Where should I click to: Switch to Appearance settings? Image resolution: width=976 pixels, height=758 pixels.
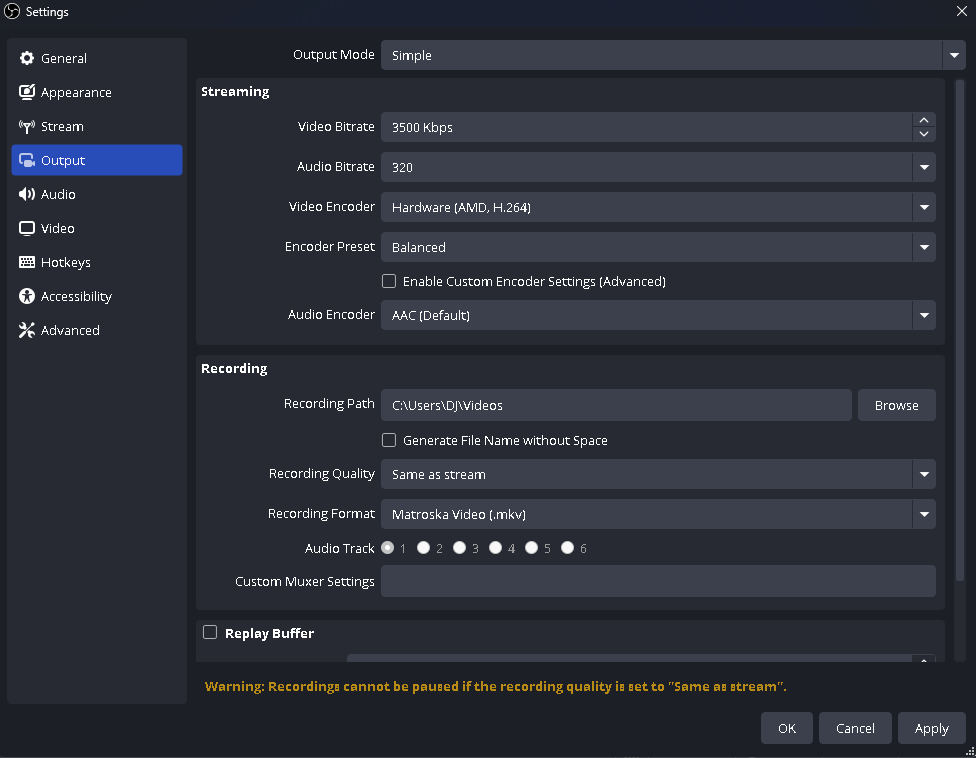click(97, 92)
